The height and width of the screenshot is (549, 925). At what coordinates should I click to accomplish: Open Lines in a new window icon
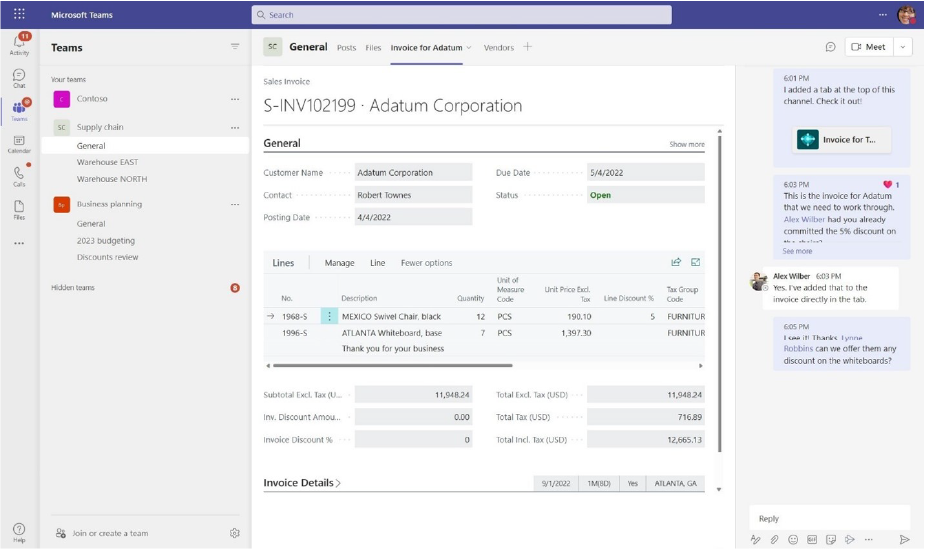click(696, 262)
